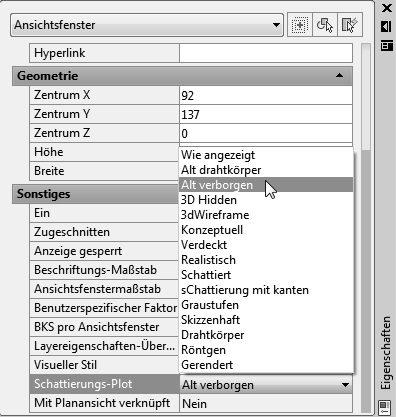The image size is (396, 417).
Task: Open the palette properties menu icon
Action: [386, 45]
